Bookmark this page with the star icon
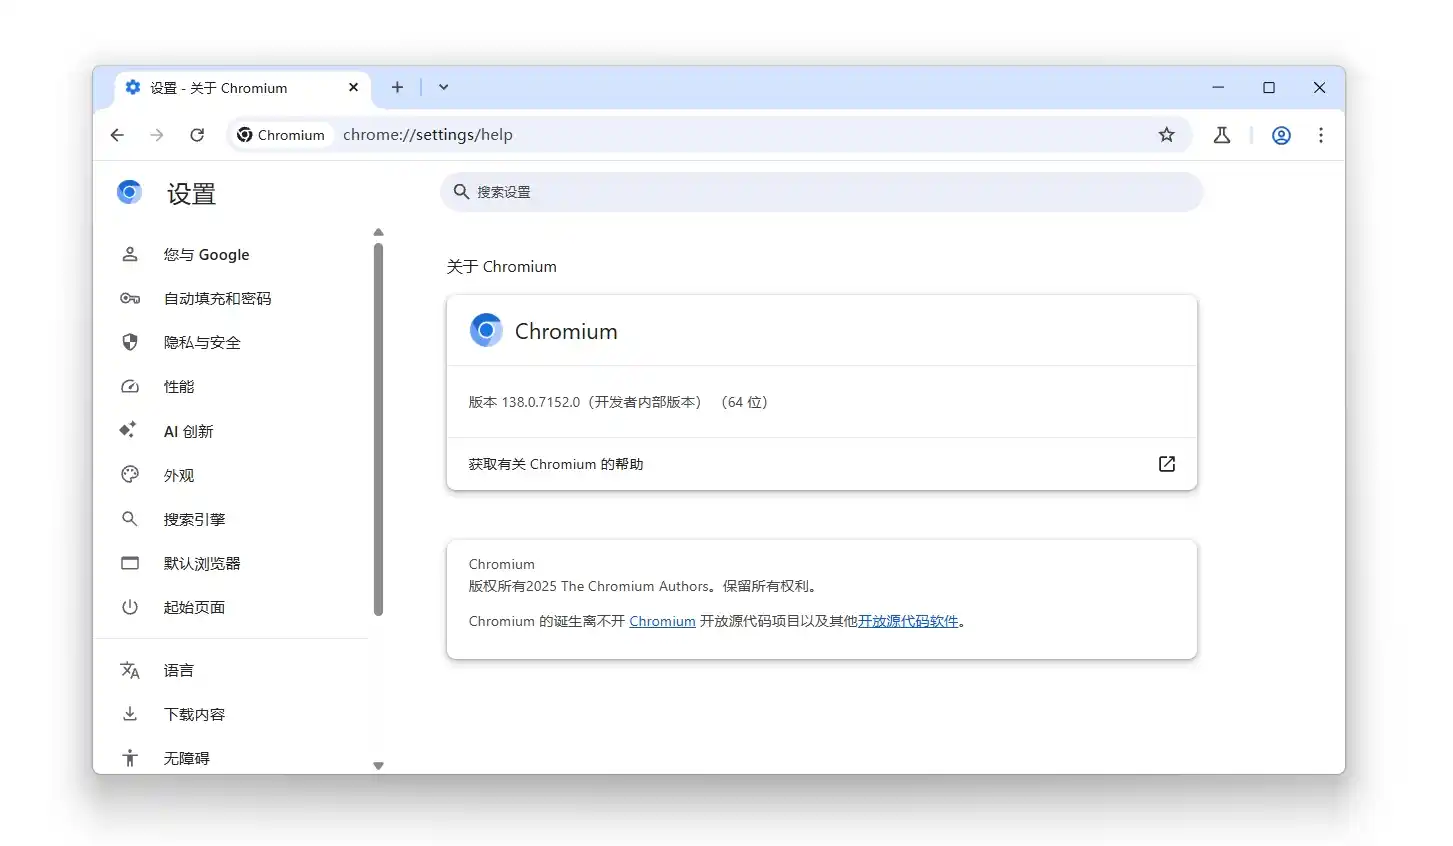The width and height of the screenshot is (1453, 846). 1166,135
